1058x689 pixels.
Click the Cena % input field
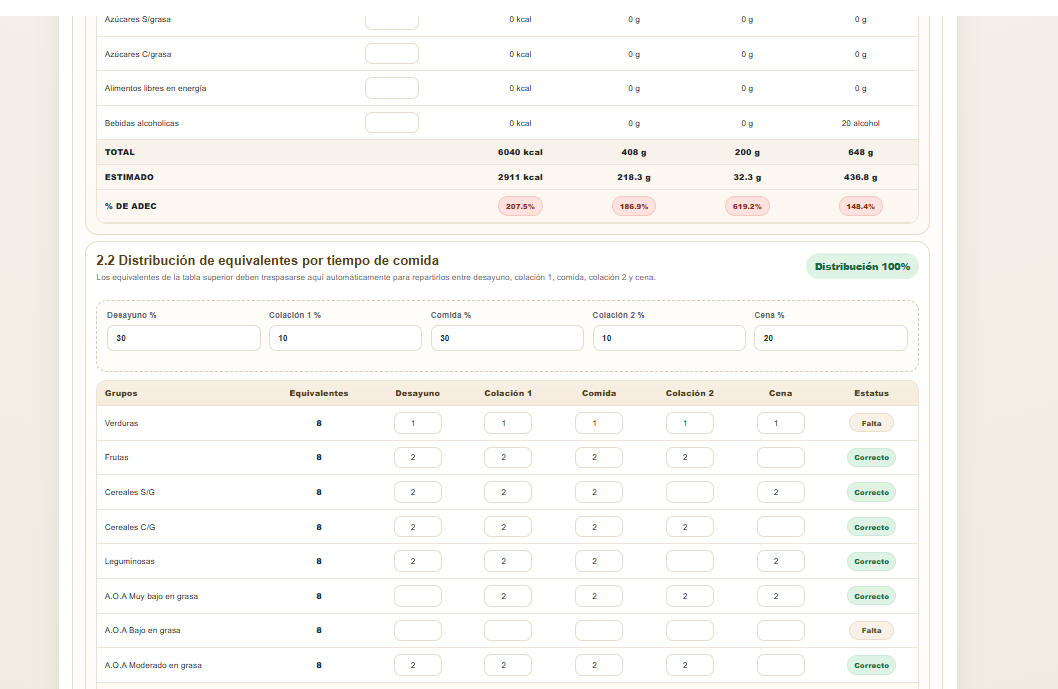[x=831, y=338]
